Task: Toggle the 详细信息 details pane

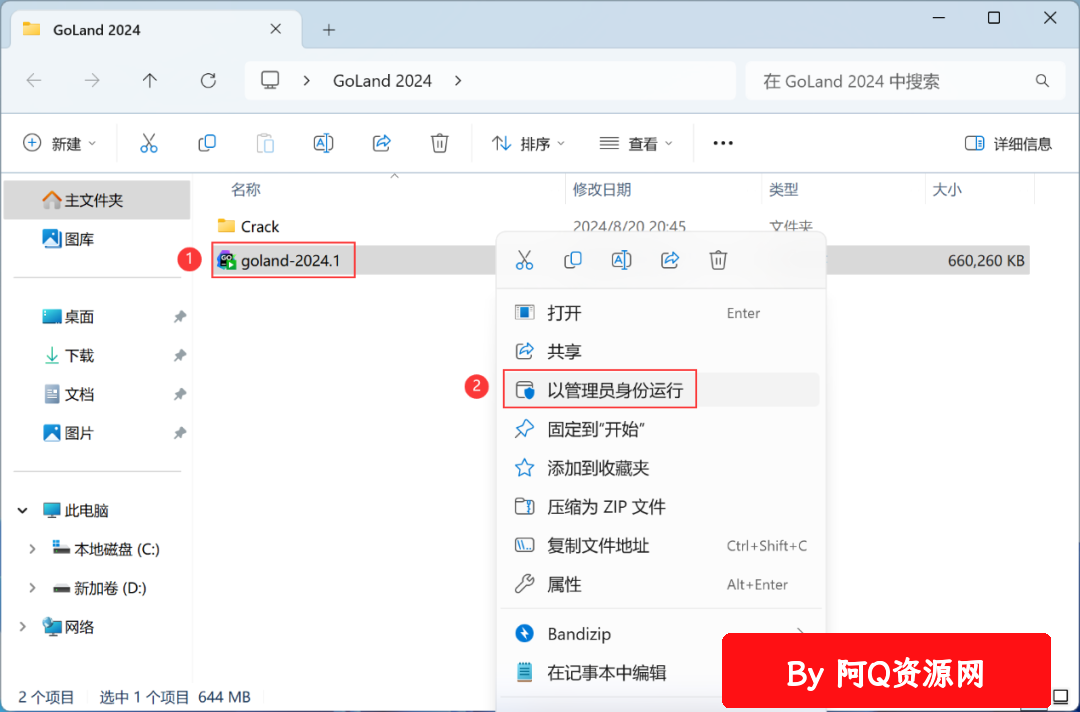Action: click(1008, 143)
